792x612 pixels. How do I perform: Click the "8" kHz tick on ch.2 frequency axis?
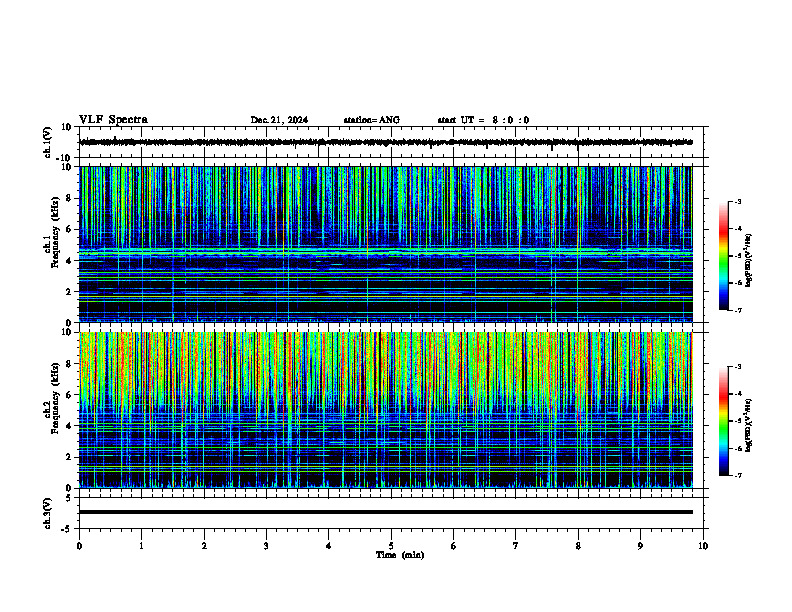click(x=69, y=364)
